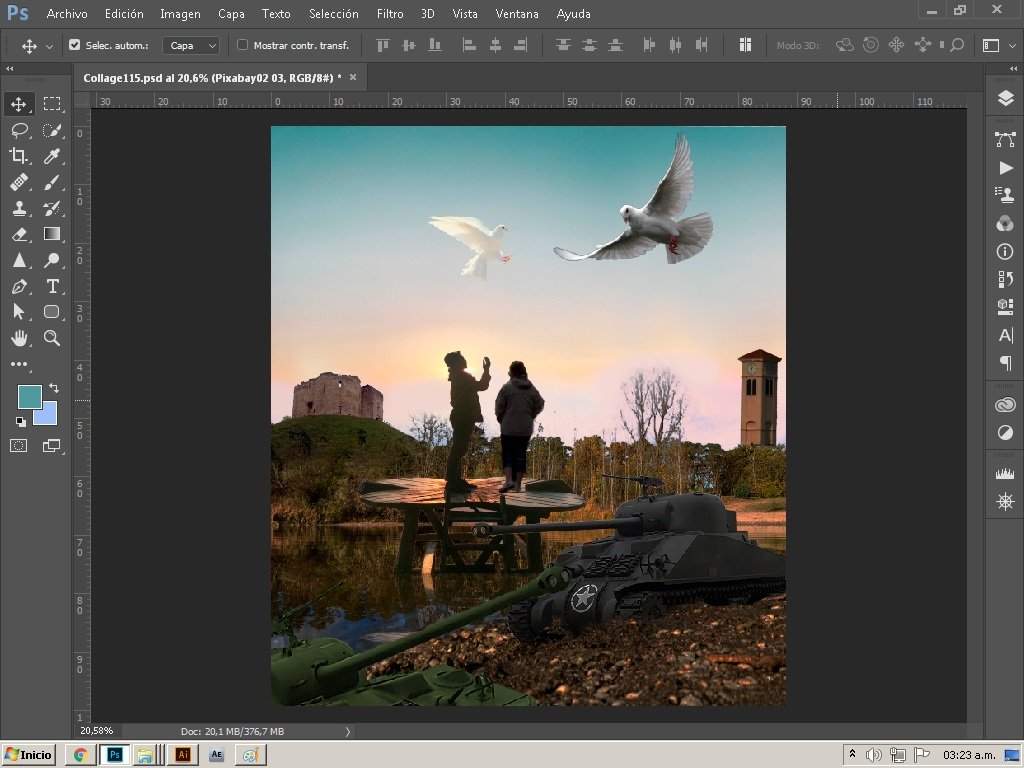Select the Sharpen tool
The image size is (1024, 768).
coord(19,260)
